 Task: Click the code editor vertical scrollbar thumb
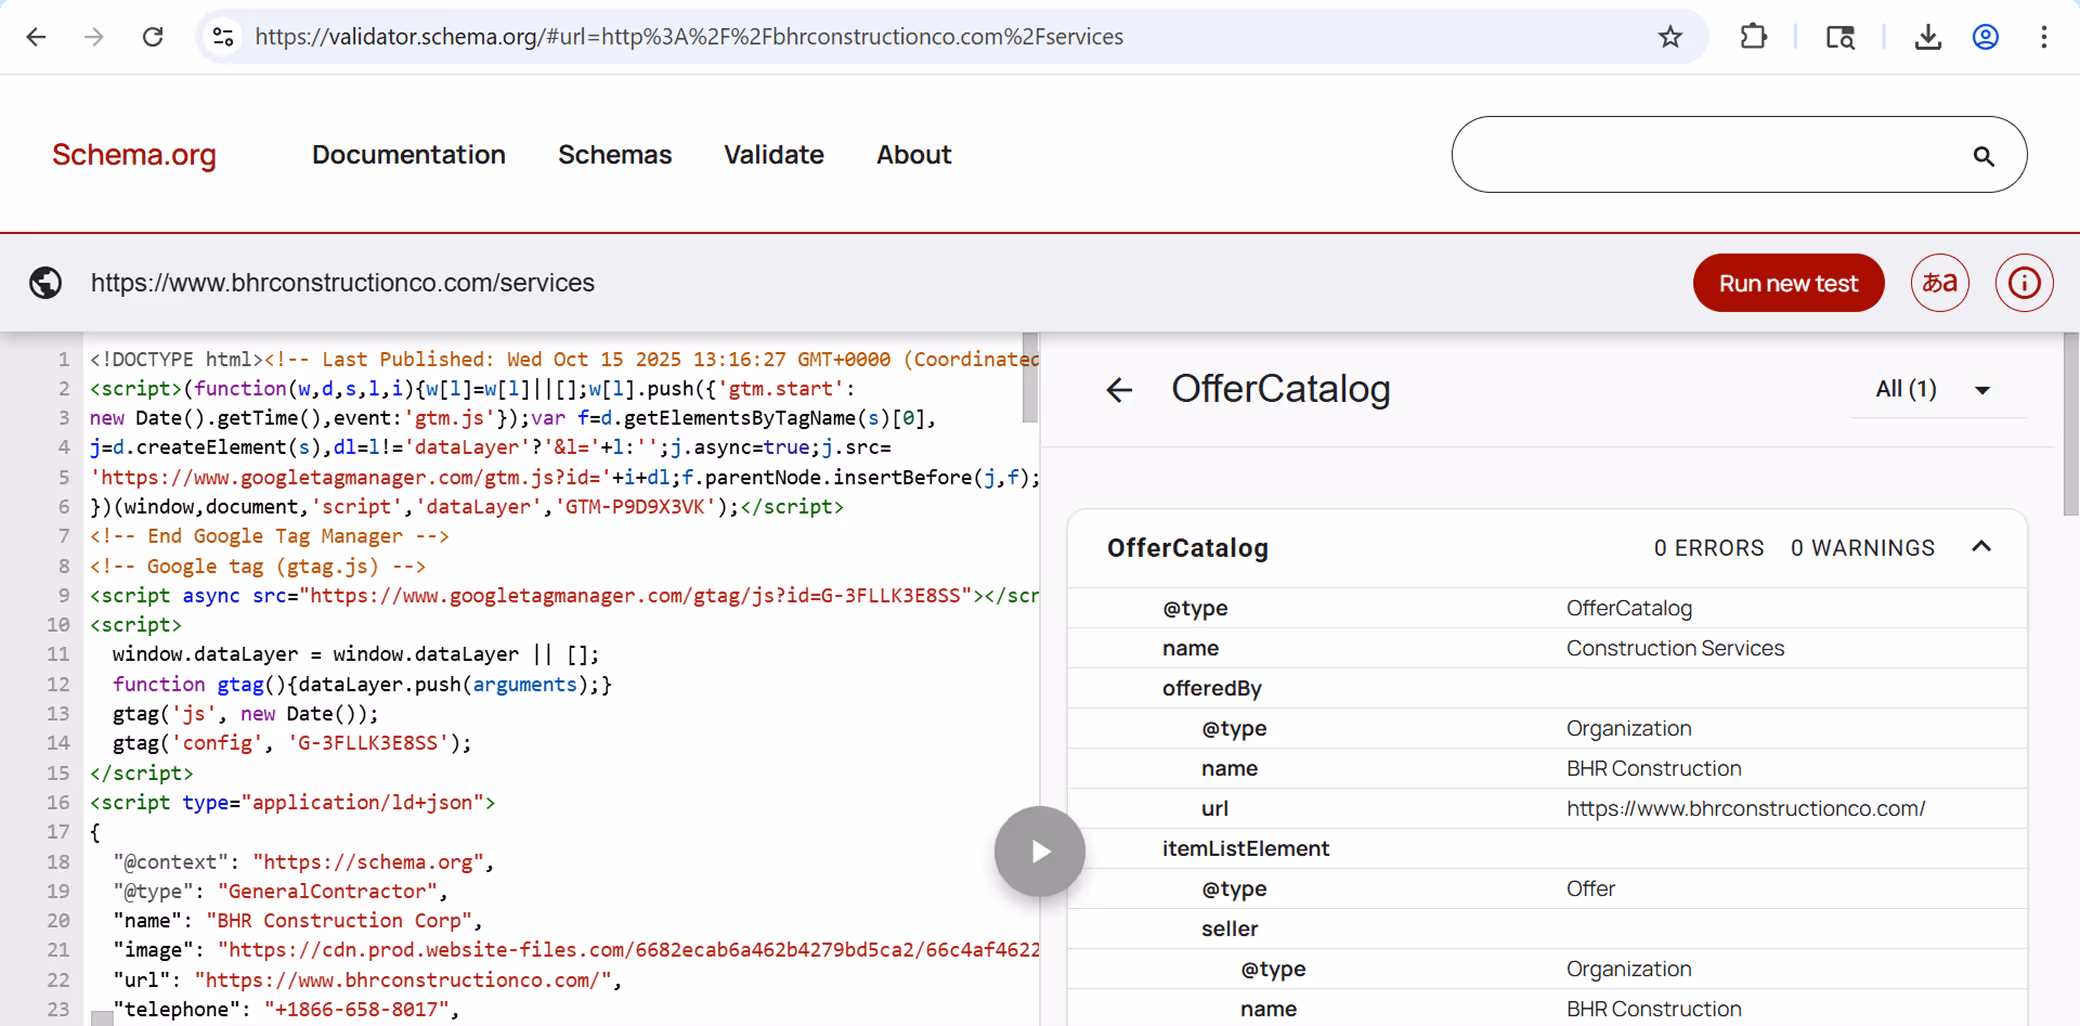(1030, 378)
